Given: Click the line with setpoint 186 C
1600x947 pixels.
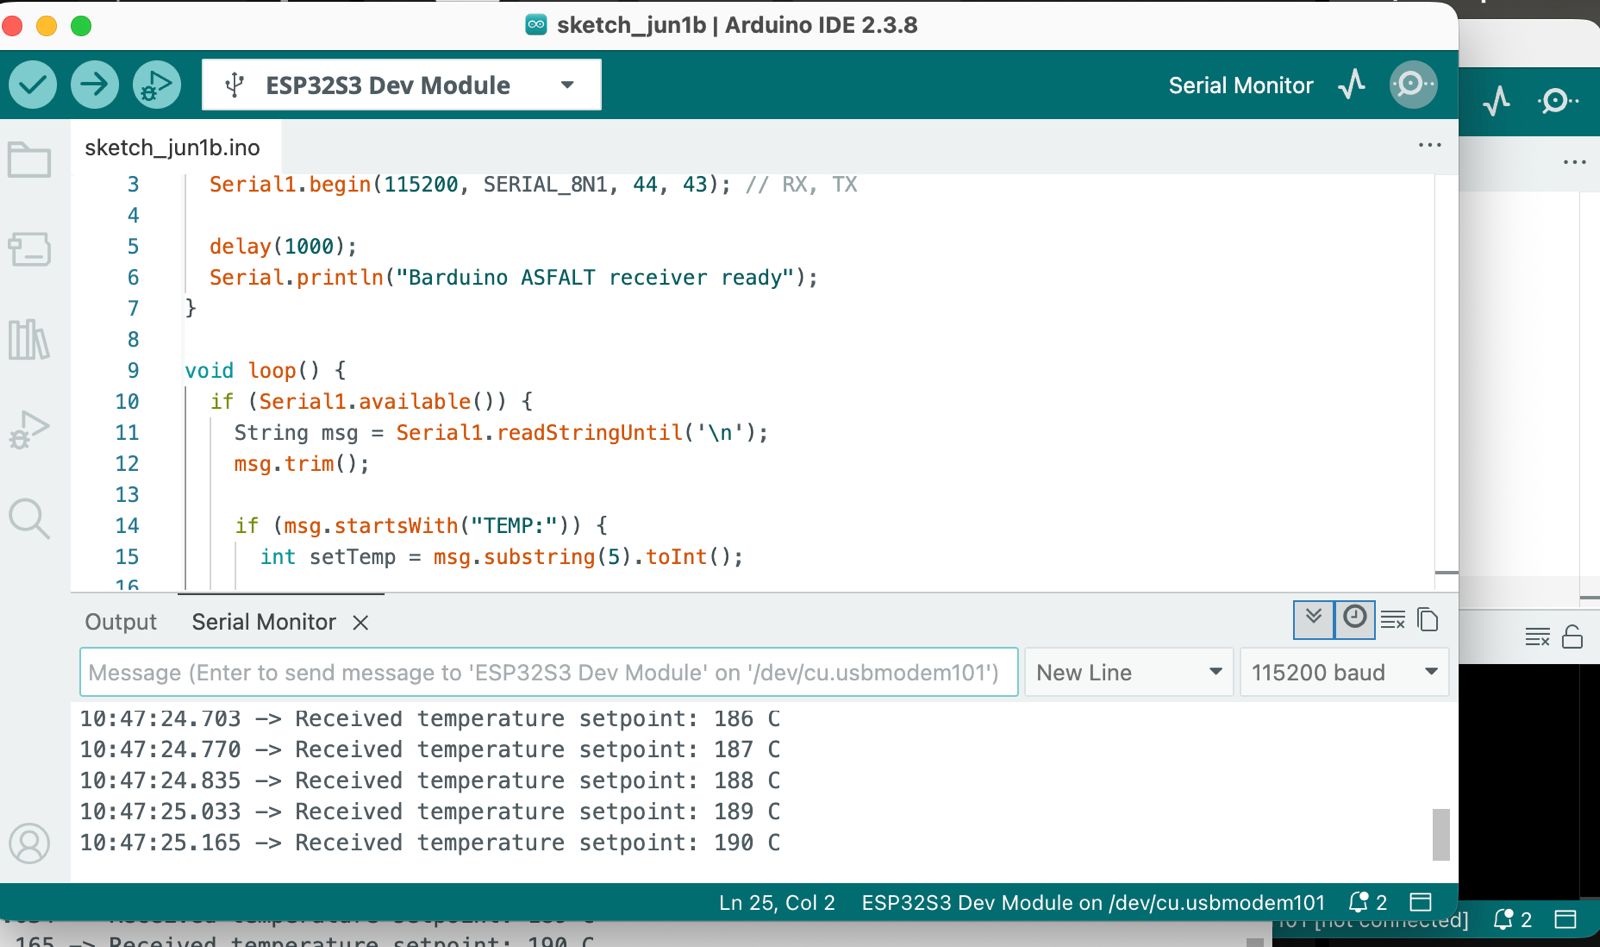Looking at the screenshot, I should point(430,719).
